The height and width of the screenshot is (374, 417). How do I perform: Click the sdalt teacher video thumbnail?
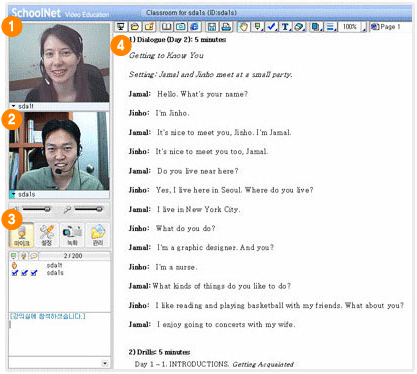59,63
